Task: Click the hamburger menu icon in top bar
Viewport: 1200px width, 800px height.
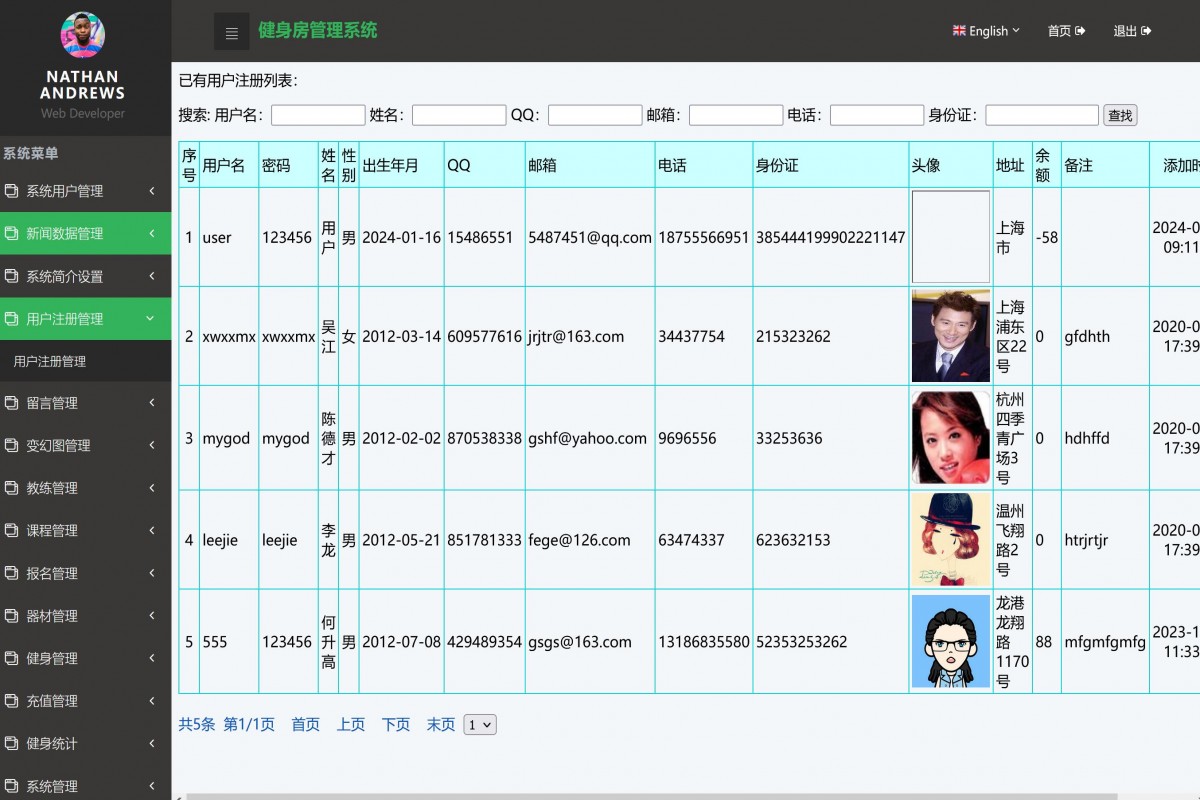Action: pyautogui.click(x=231, y=31)
